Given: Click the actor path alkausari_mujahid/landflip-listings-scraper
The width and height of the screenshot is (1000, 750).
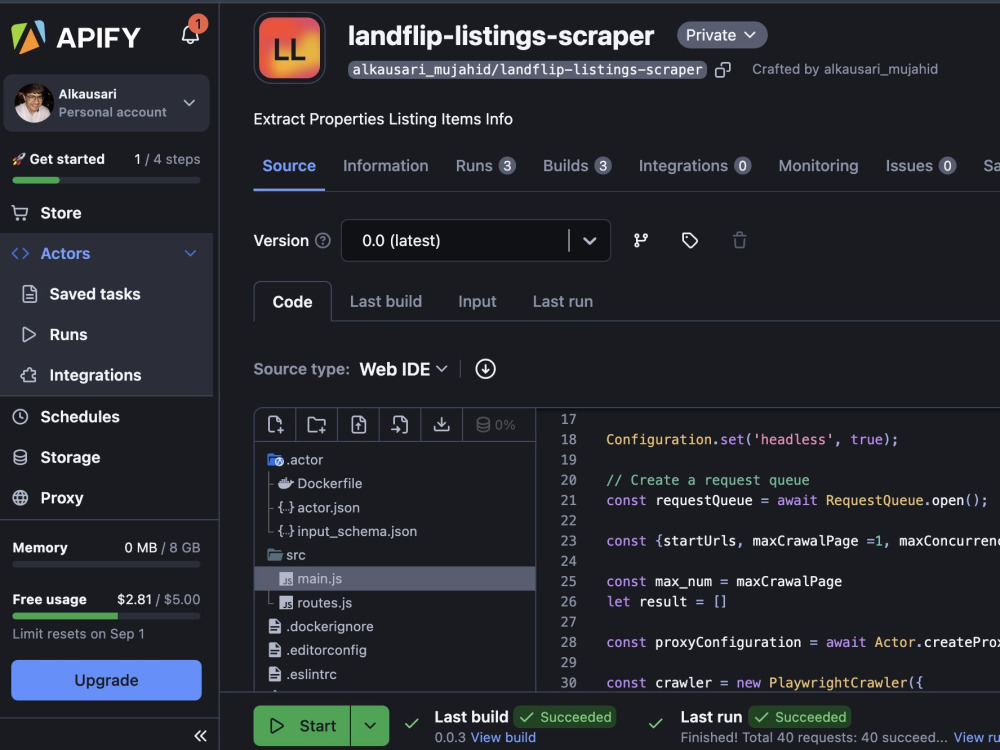Looking at the screenshot, I should coord(527,70).
